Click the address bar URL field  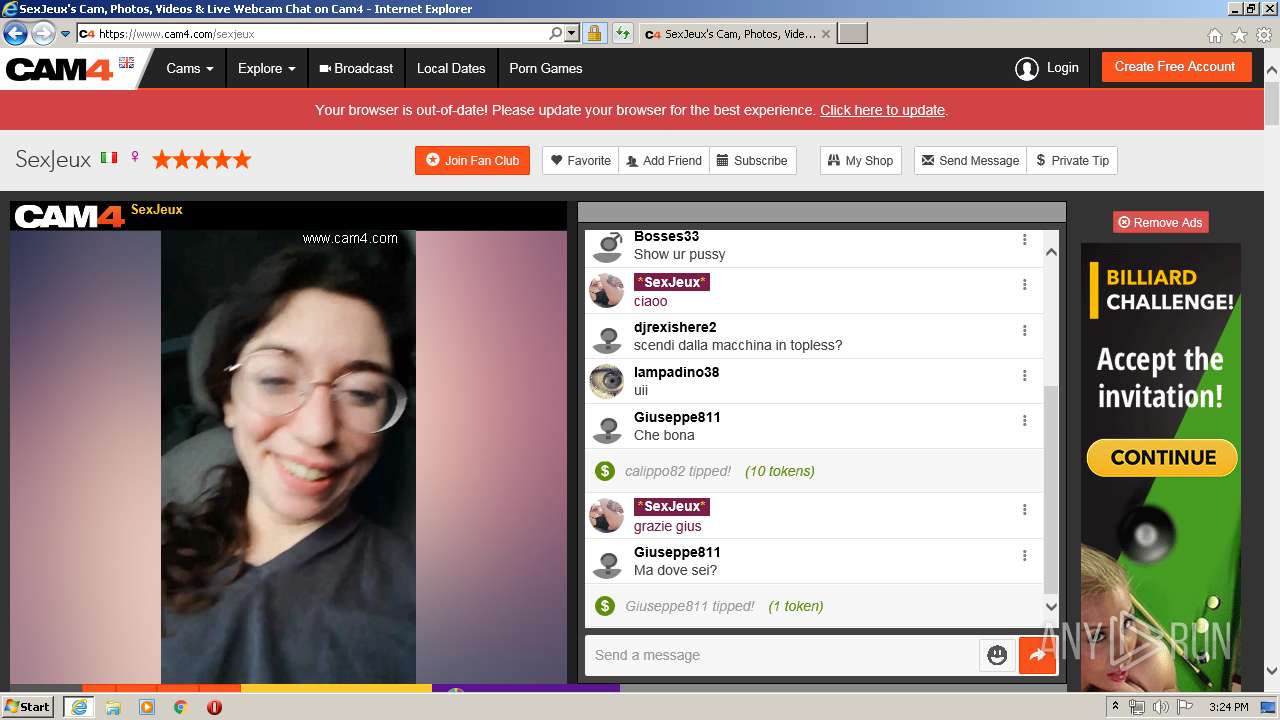point(315,34)
